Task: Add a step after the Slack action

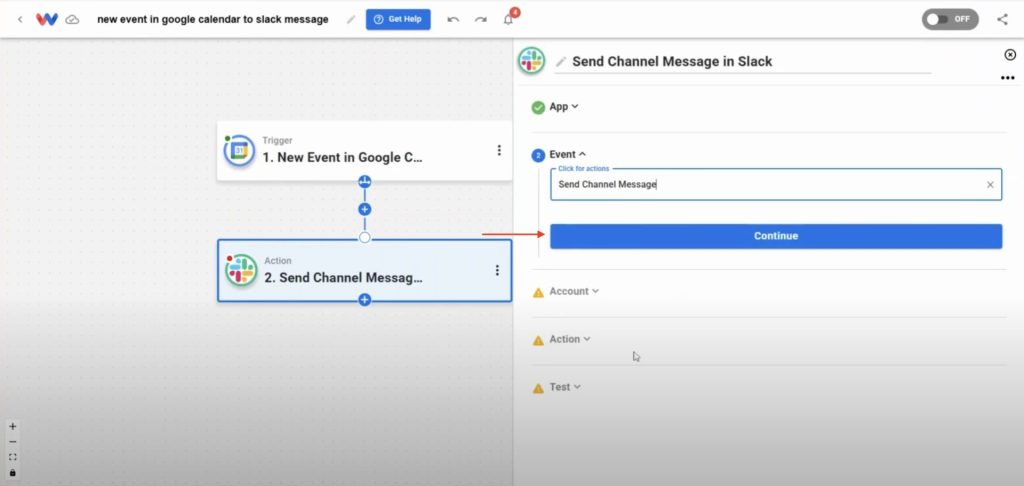Action: 364,300
